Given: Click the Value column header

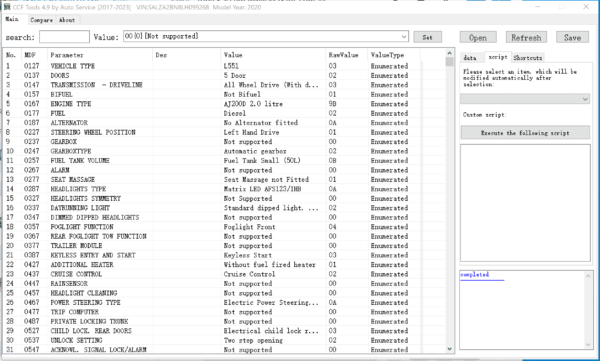Looking at the screenshot, I should pos(273,55).
